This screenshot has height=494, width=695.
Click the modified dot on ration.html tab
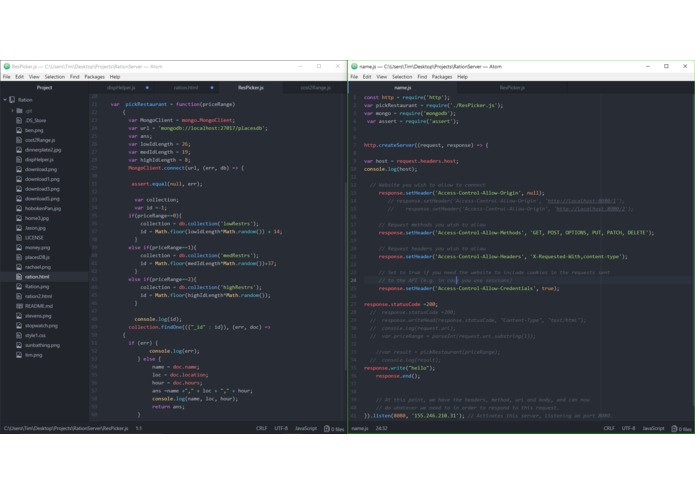[x=212, y=88]
